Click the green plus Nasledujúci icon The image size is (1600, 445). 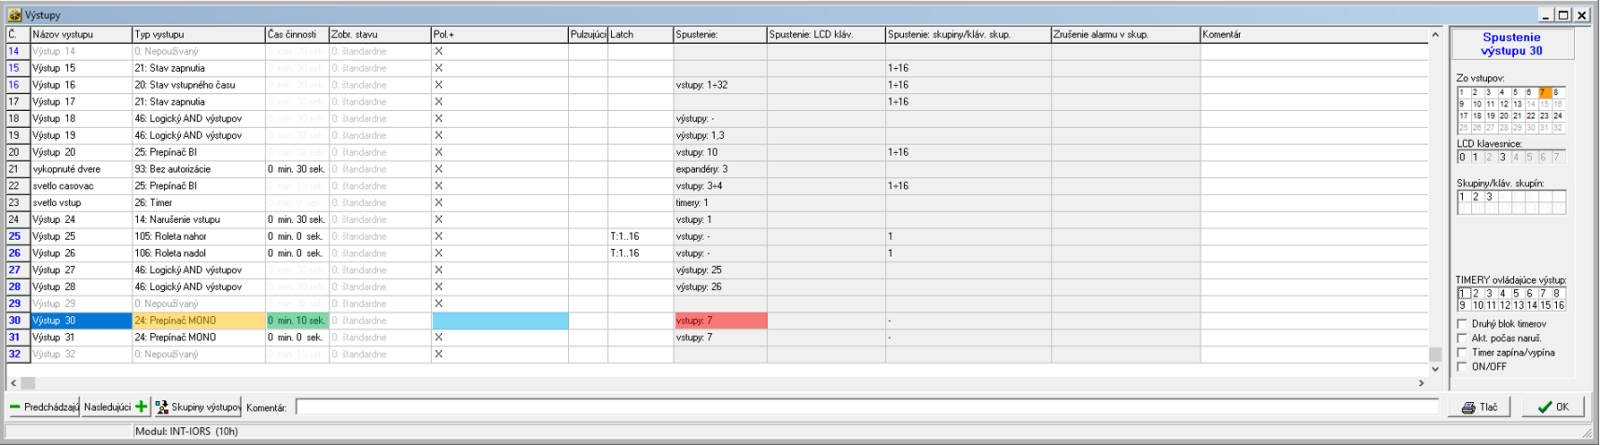pos(141,407)
